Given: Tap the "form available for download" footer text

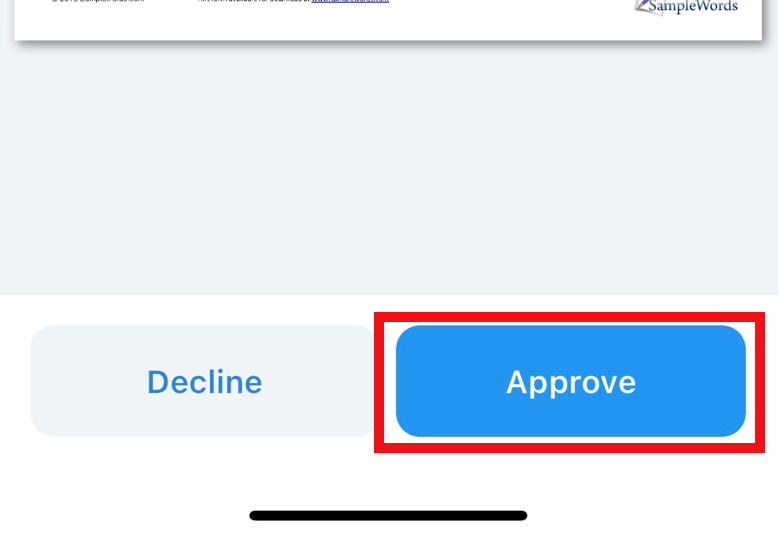Looking at the screenshot, I should [254, 1].
